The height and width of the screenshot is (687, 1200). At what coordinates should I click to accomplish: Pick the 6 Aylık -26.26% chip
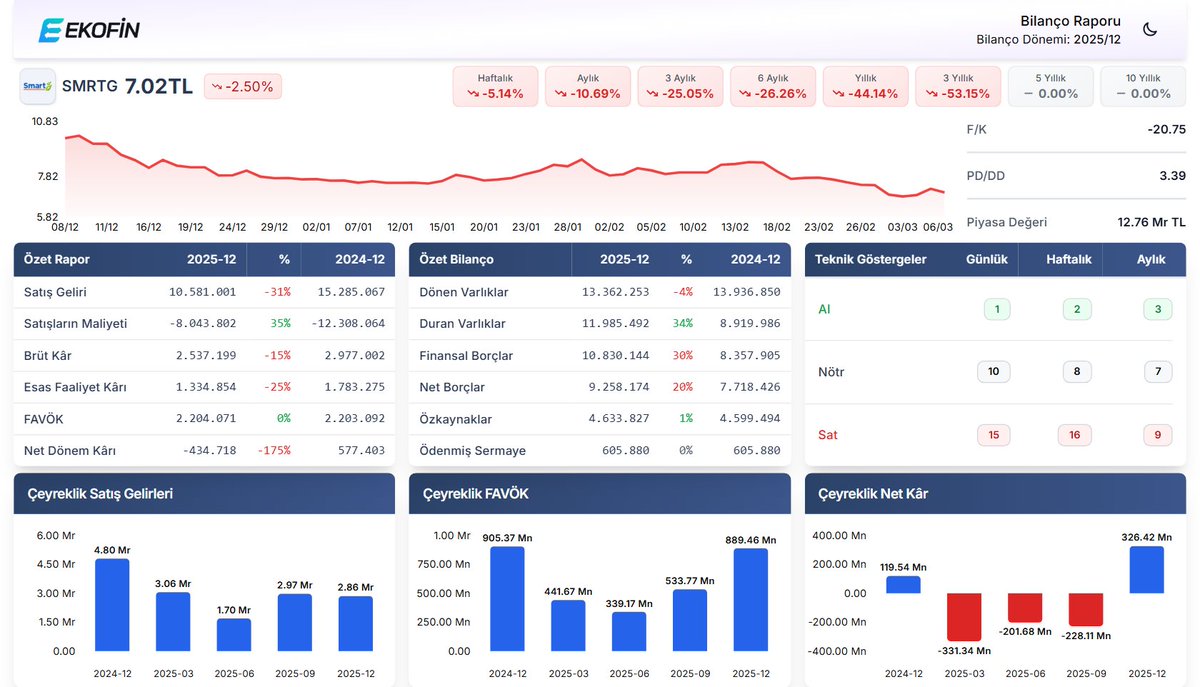coord(773,86)
